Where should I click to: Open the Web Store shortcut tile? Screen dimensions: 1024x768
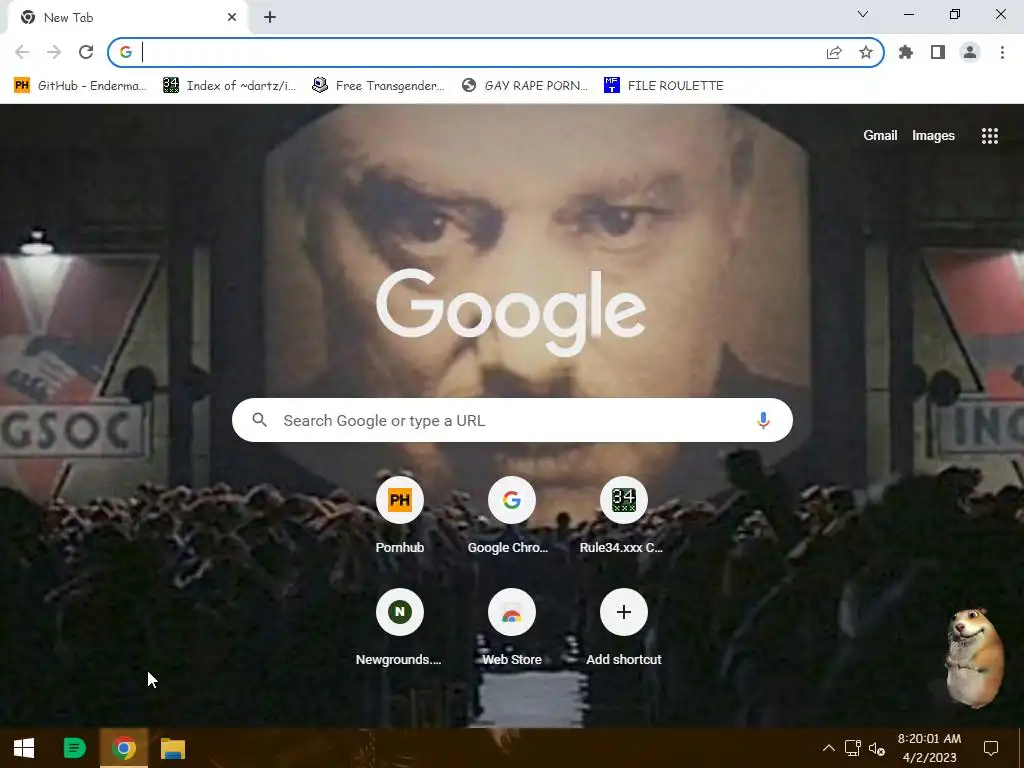[x=511, y=628]
